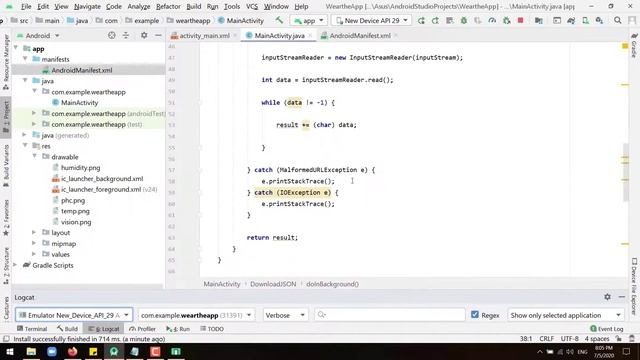Expand the mipmap folder

coord(34,243)
